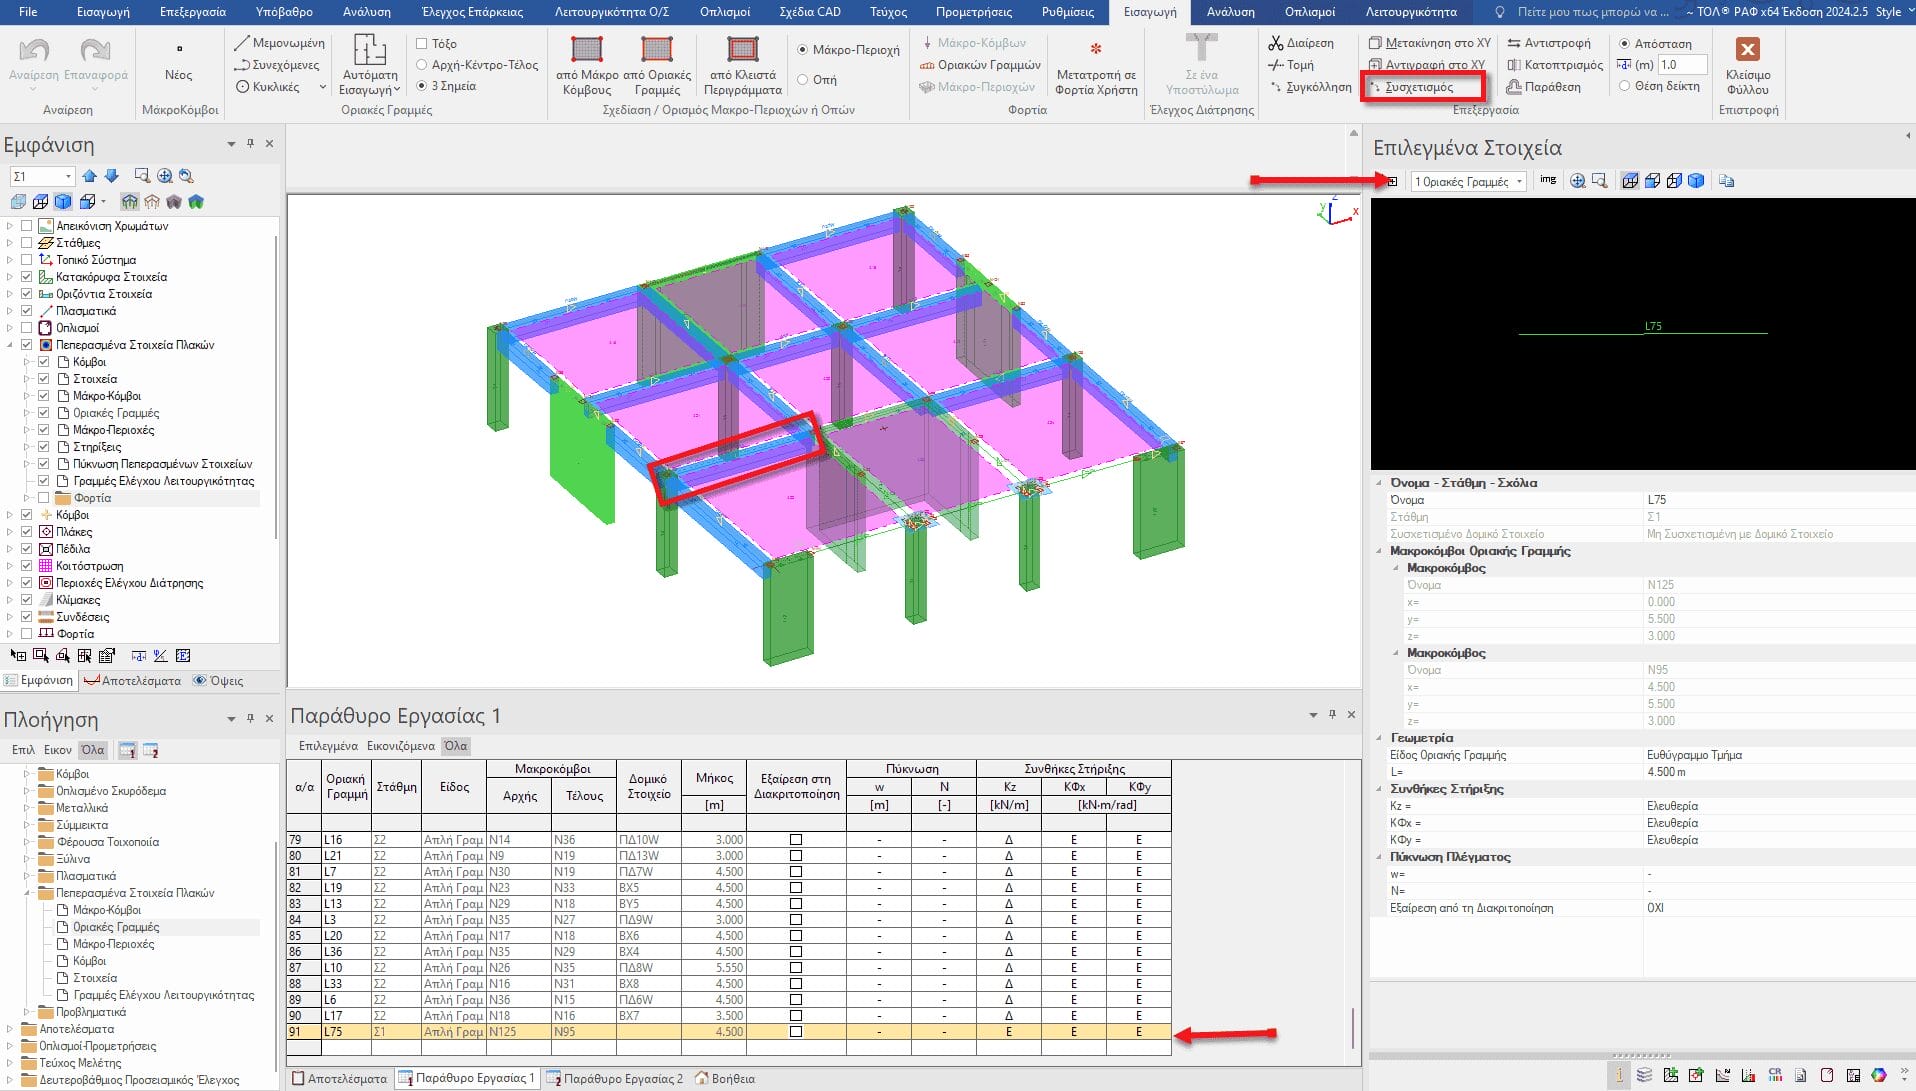Click the 'Αυτόματη Εισαγωγή' icon
Viewport: 1916px width, 1091px height.
(x=369, y=50)
